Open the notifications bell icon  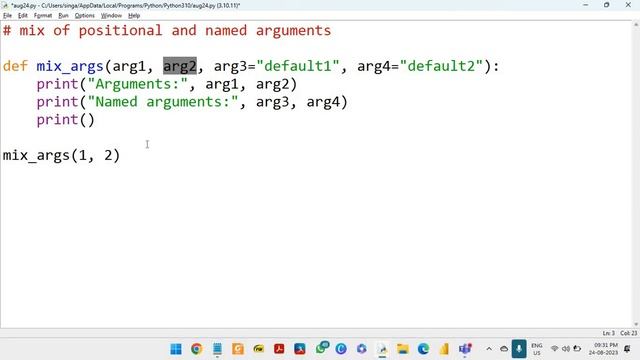(x=627, y=349)
